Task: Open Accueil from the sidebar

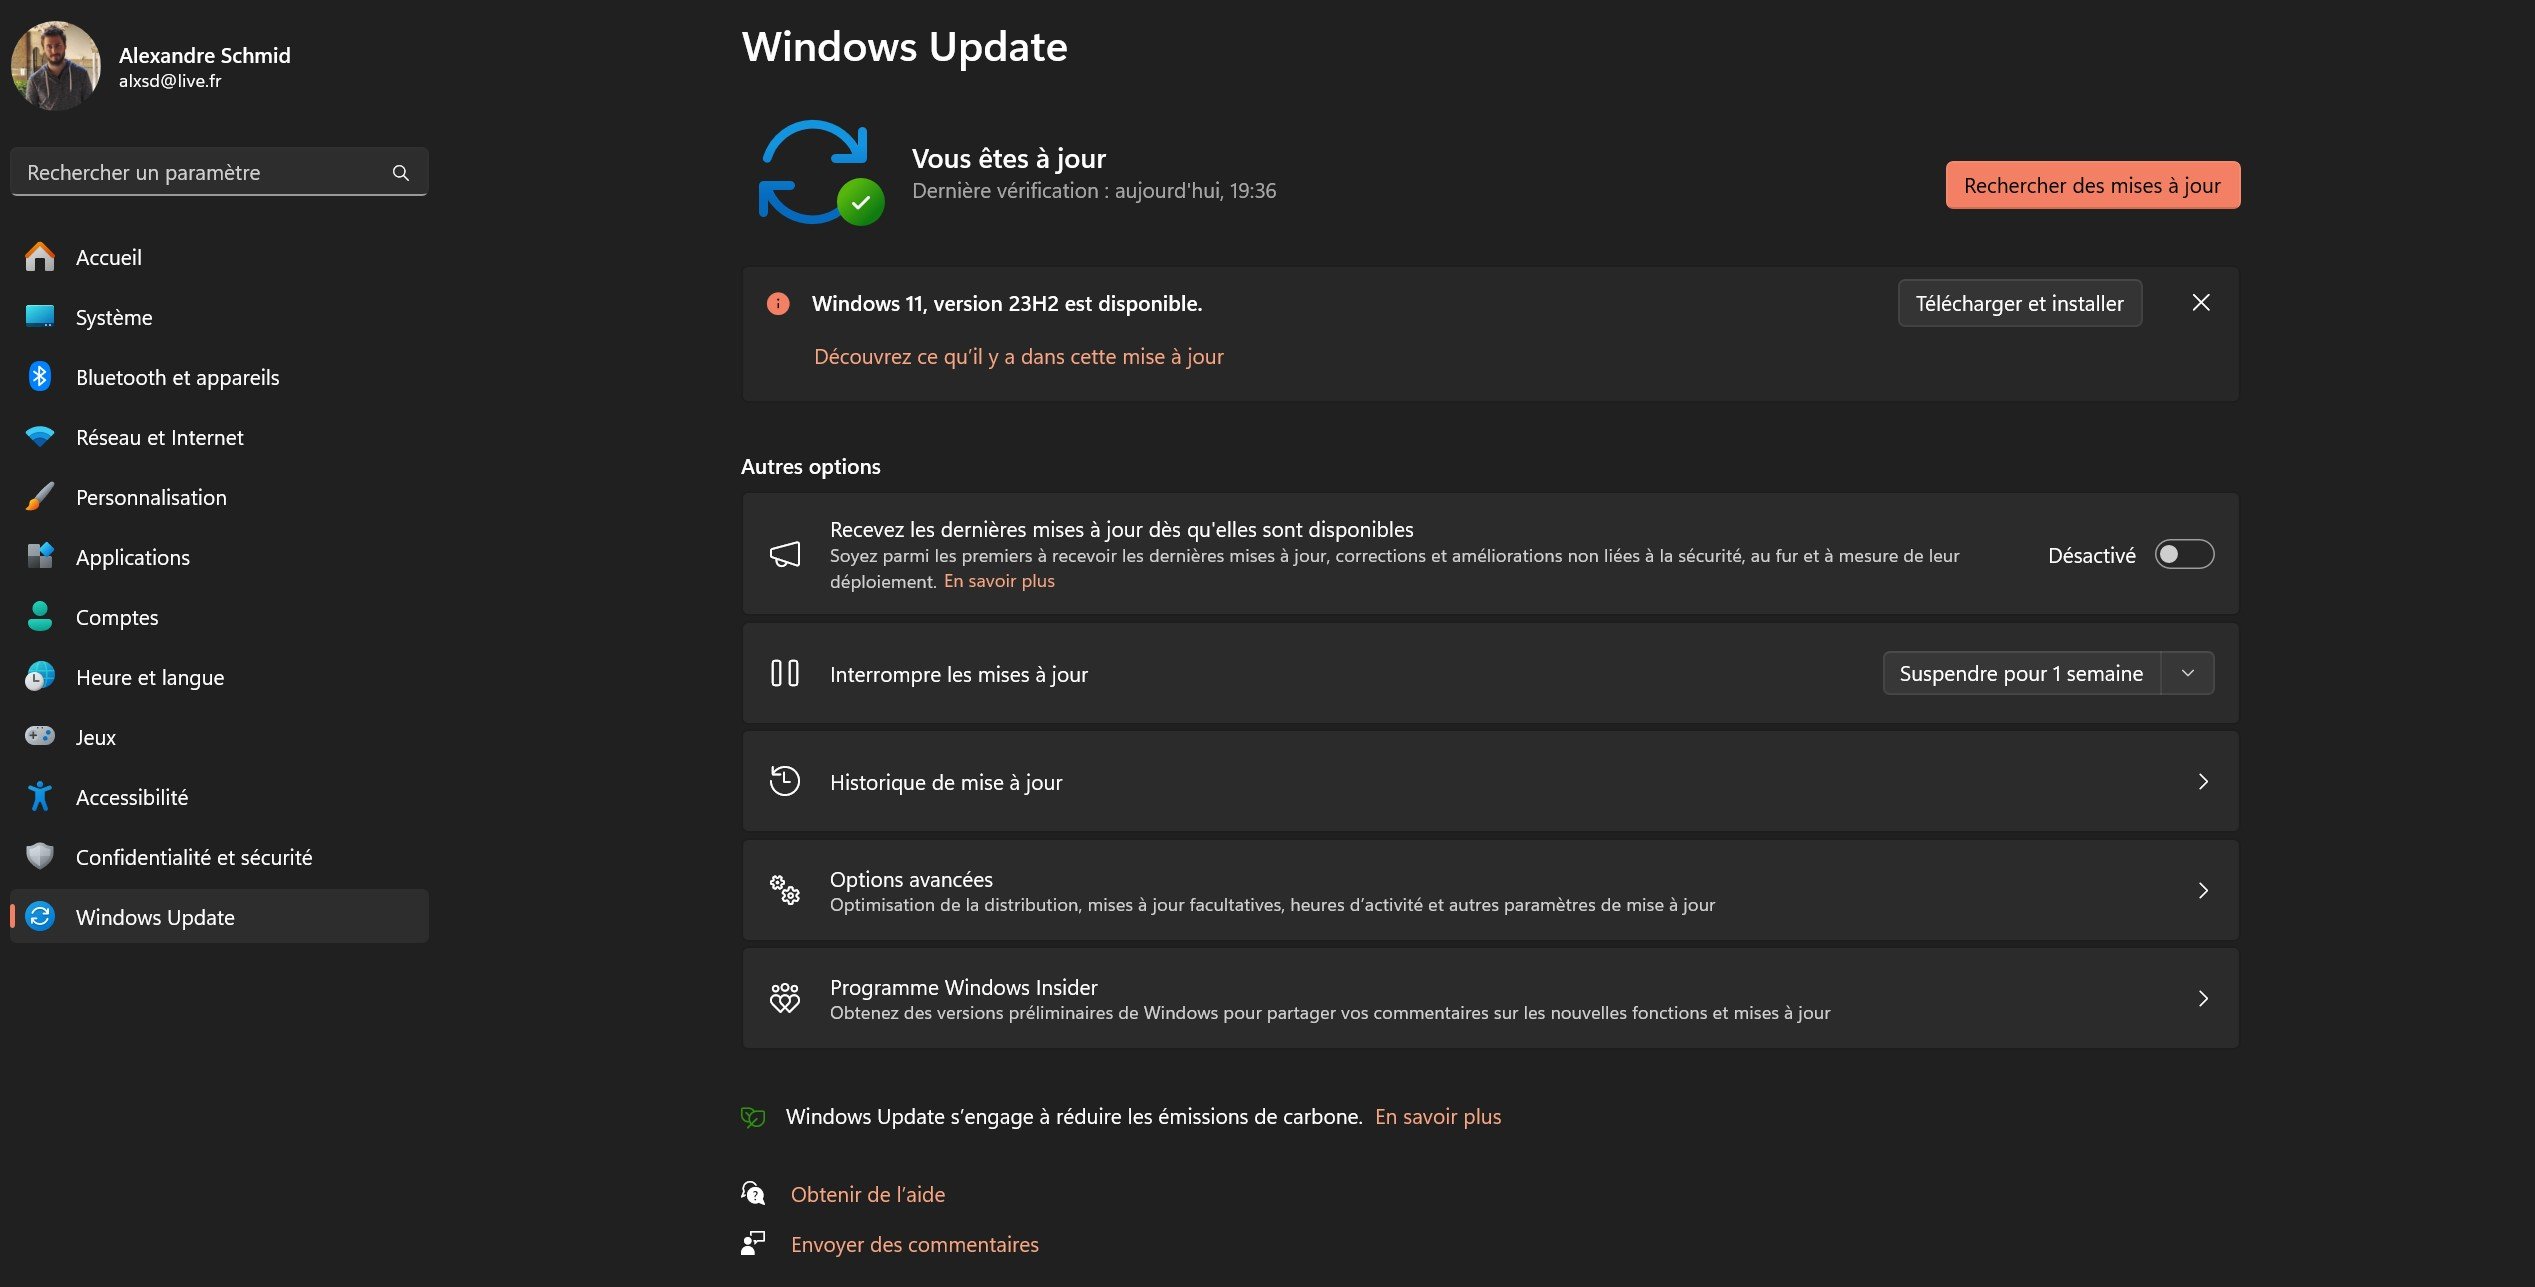Action: tap(108, 257)
